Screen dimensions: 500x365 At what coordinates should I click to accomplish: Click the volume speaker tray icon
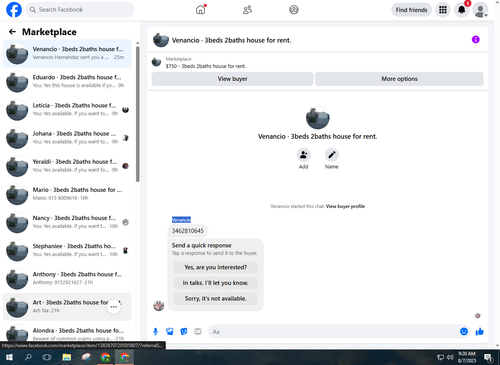(x=450, y=357)
